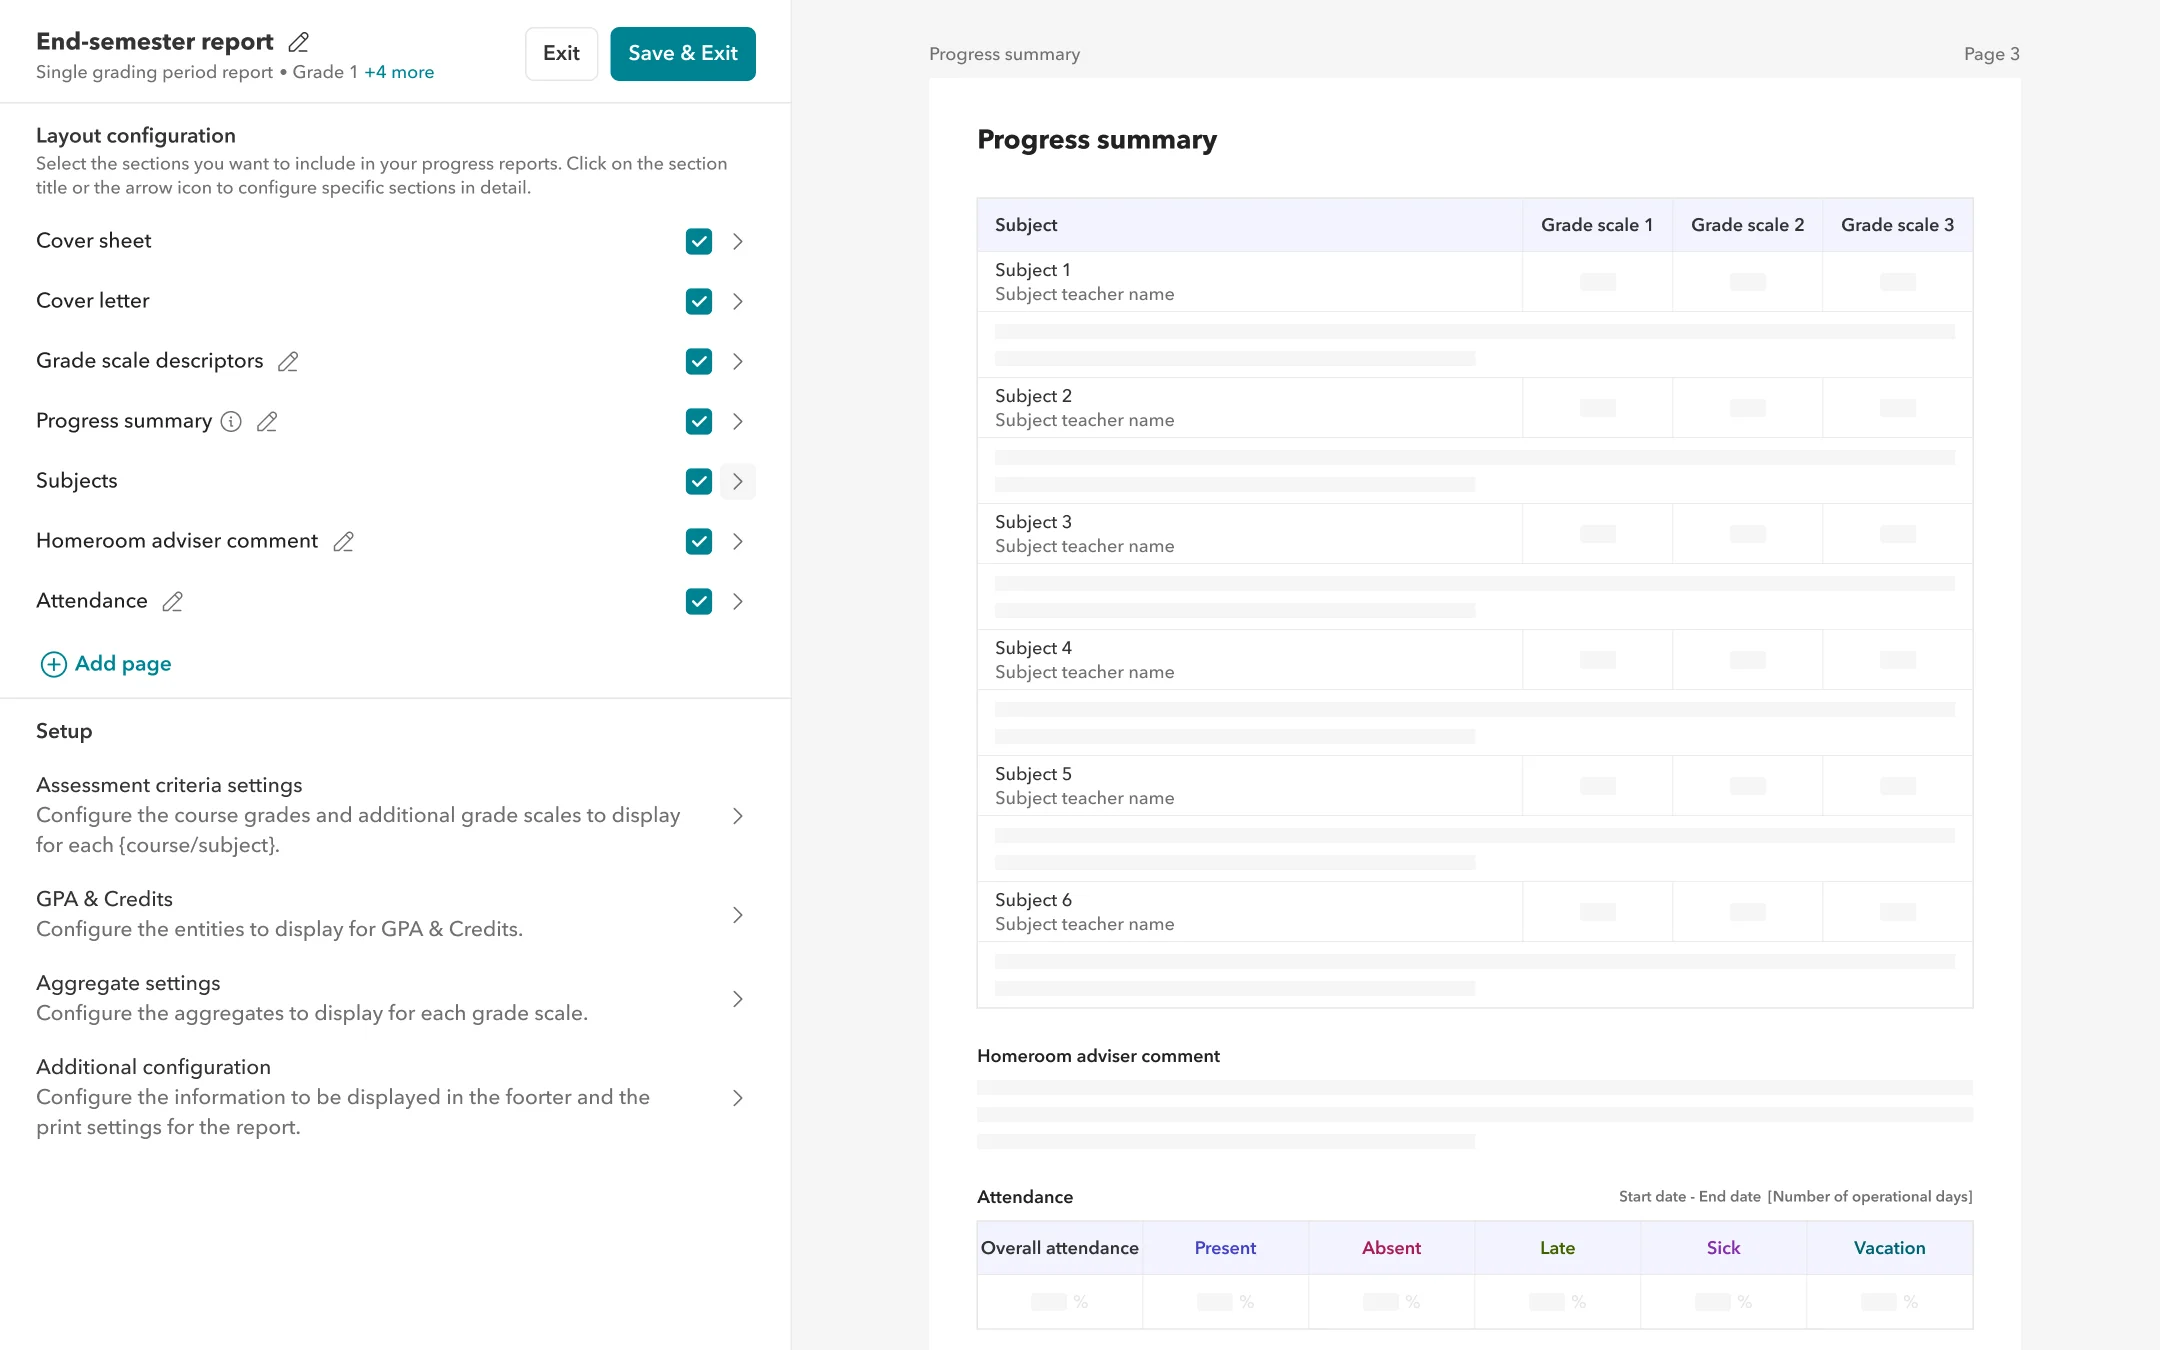Select the Cover letter section title
Viewport: 2160px width, 1350px height.
pos(93,301)
